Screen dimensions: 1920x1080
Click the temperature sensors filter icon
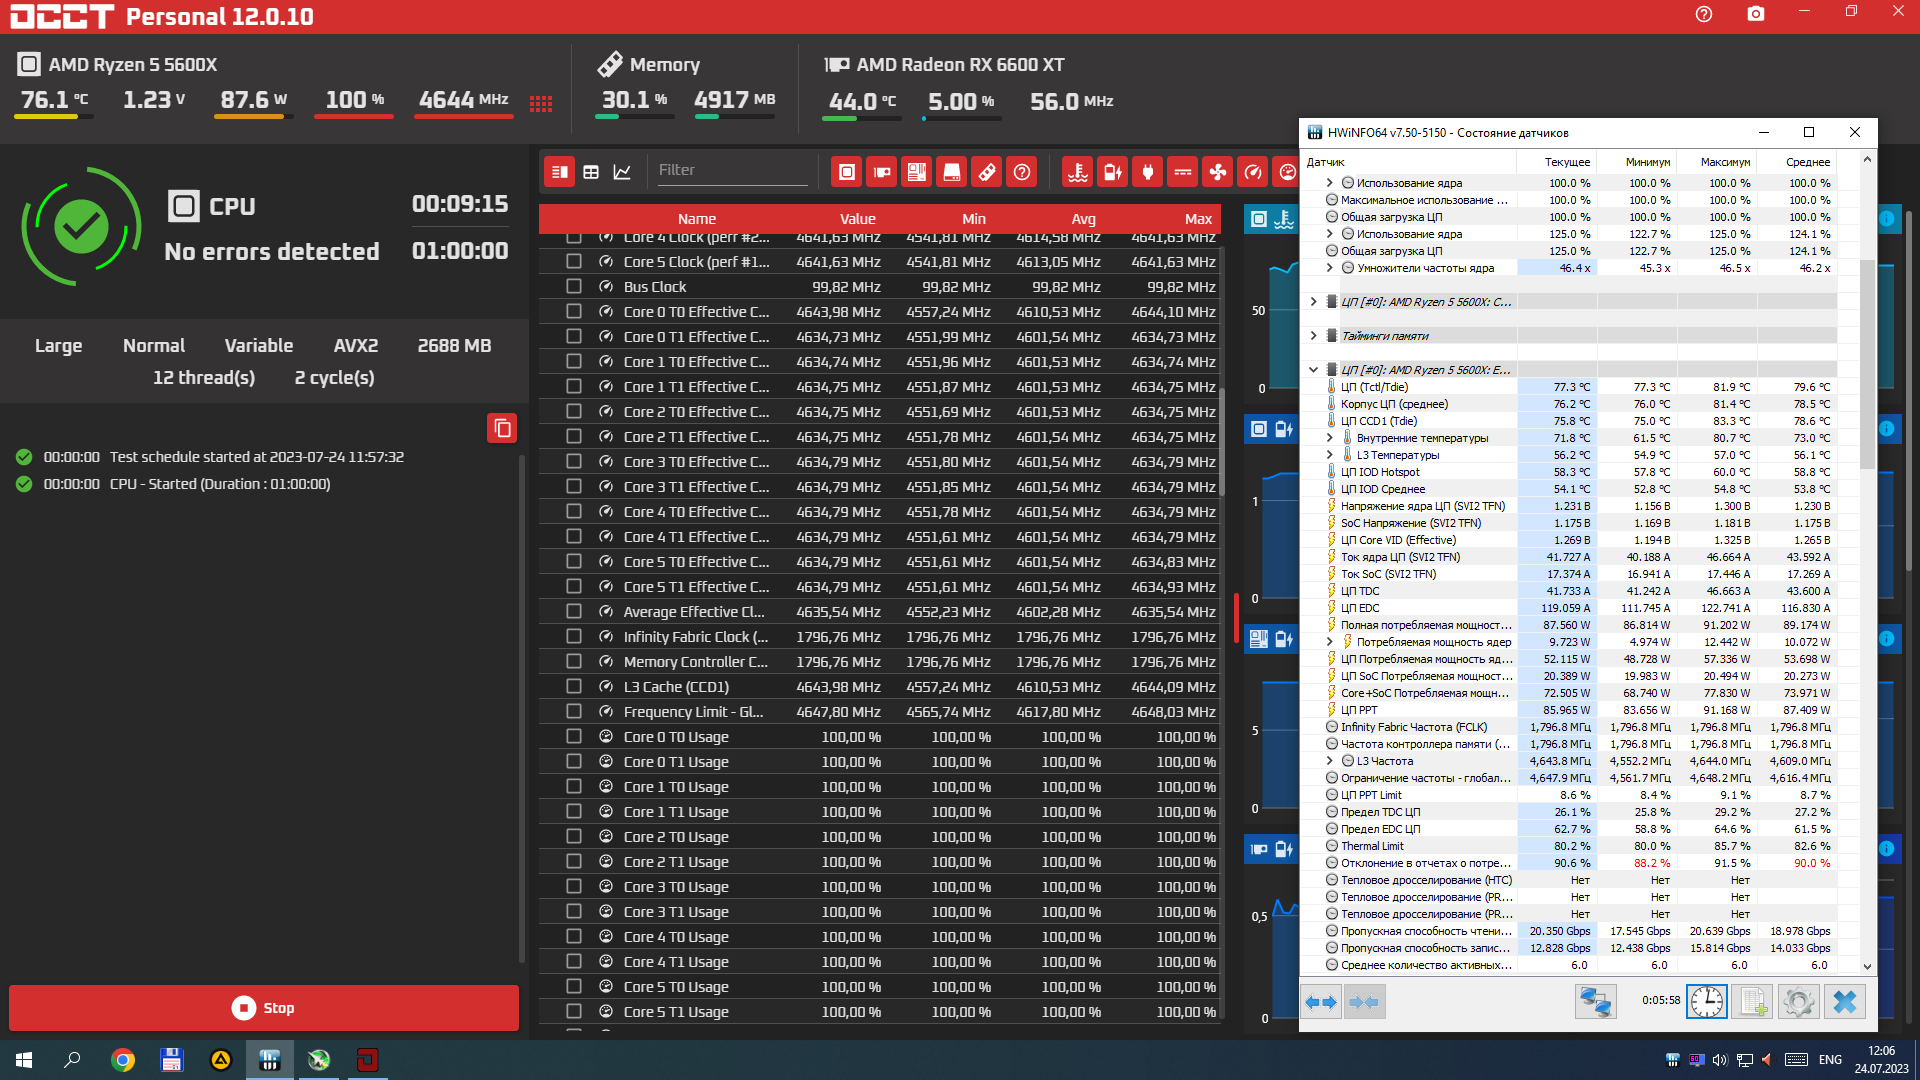(x=1077, y=172)
